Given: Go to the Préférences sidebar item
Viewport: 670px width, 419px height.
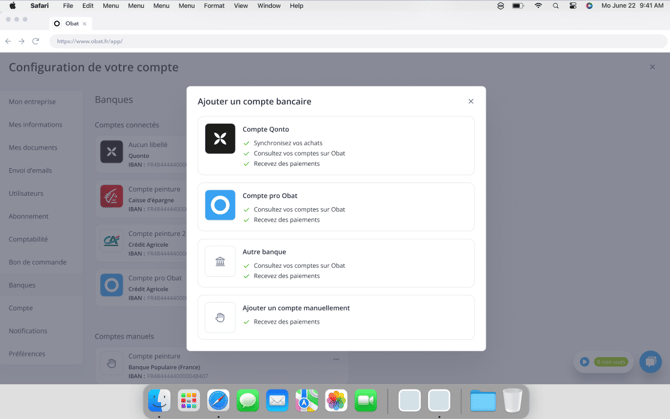Looking at the screenshot, I should [27, 354].
